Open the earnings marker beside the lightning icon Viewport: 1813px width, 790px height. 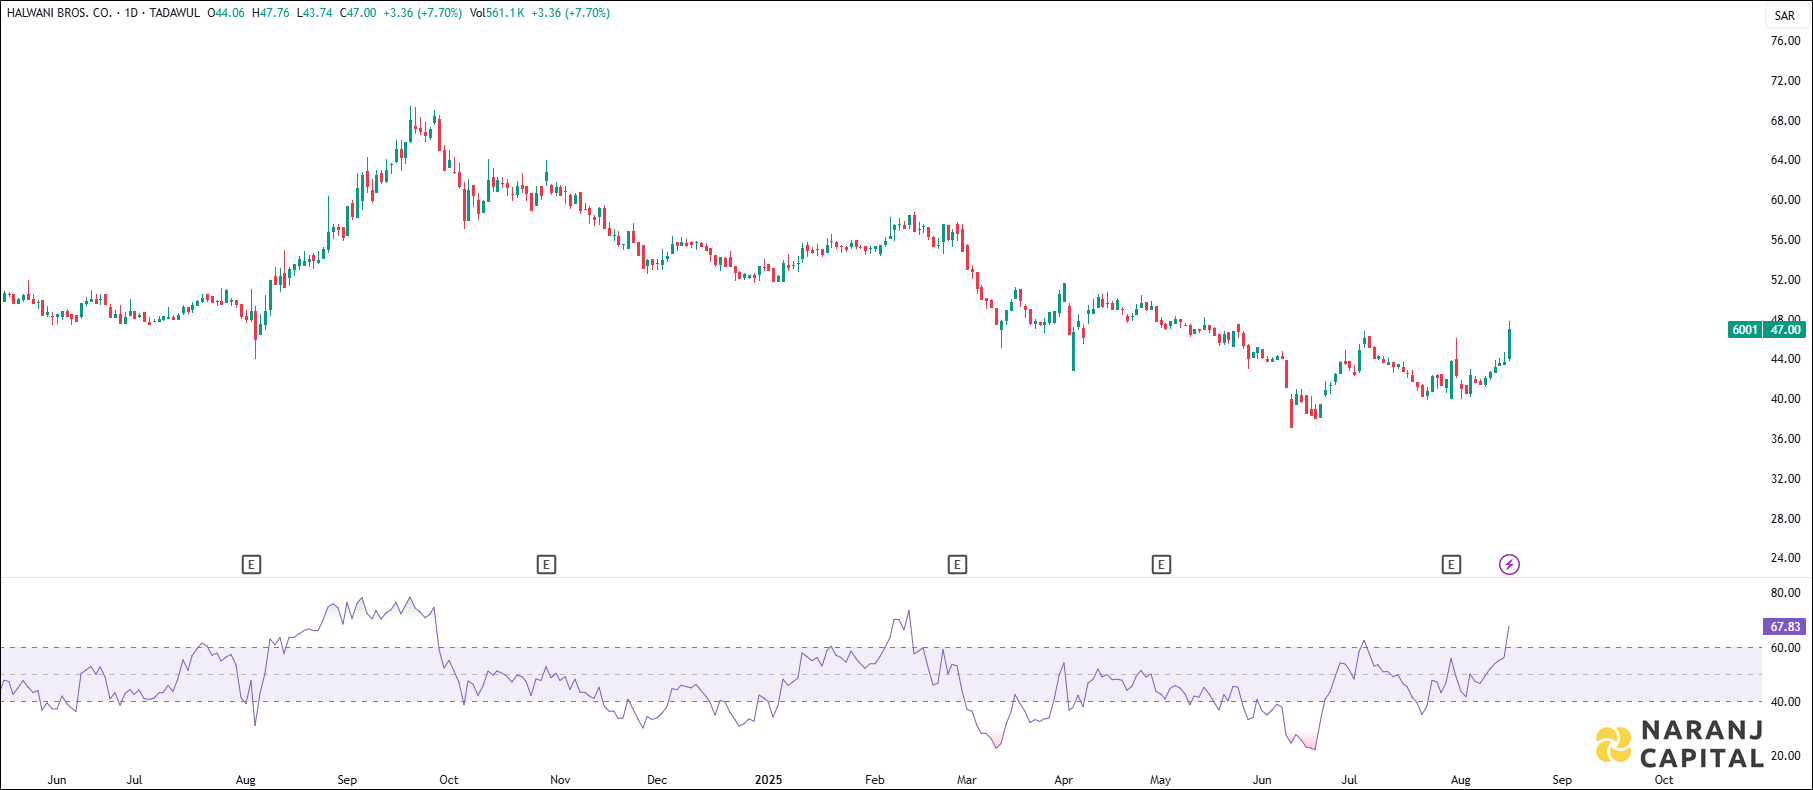click(1451, 565)
